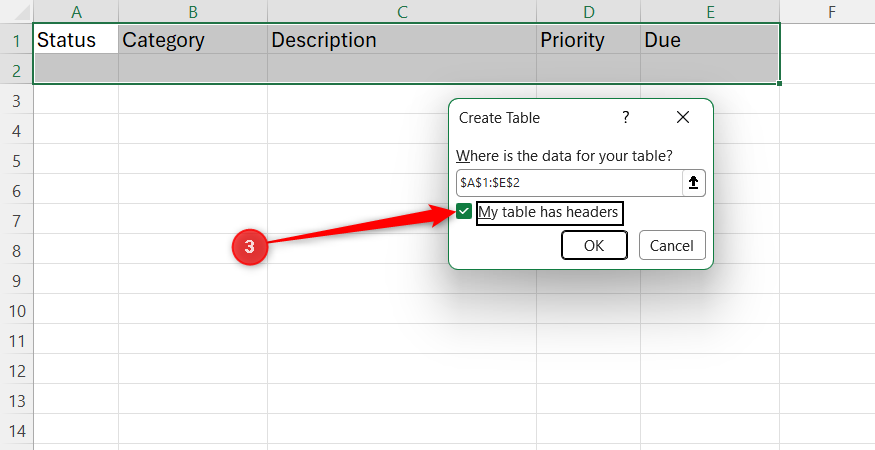Select column B header
This screenshot has height=450, width=875.
click(193, 11)
